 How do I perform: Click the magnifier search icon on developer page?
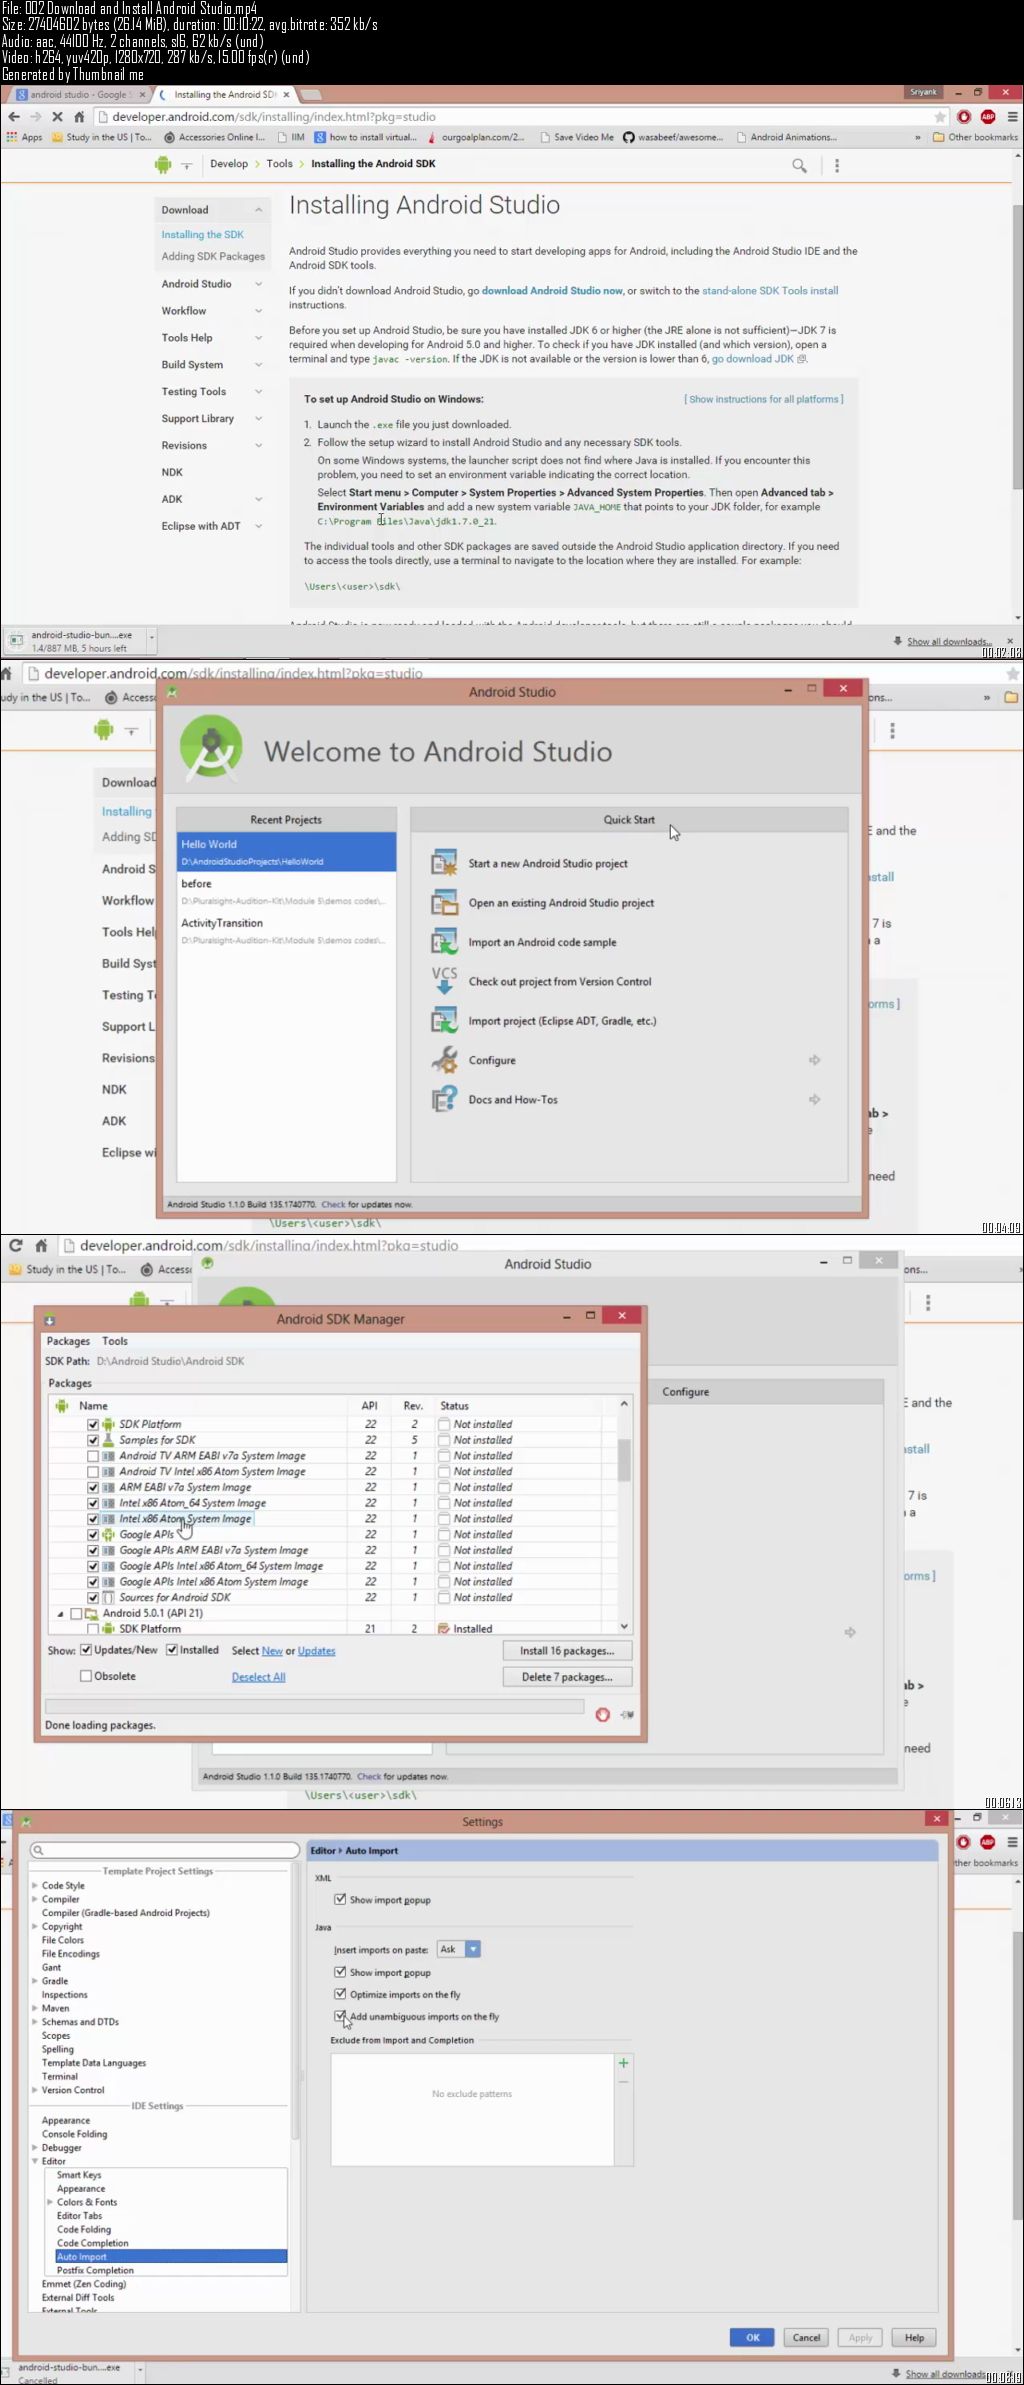(x=799, y=165)
